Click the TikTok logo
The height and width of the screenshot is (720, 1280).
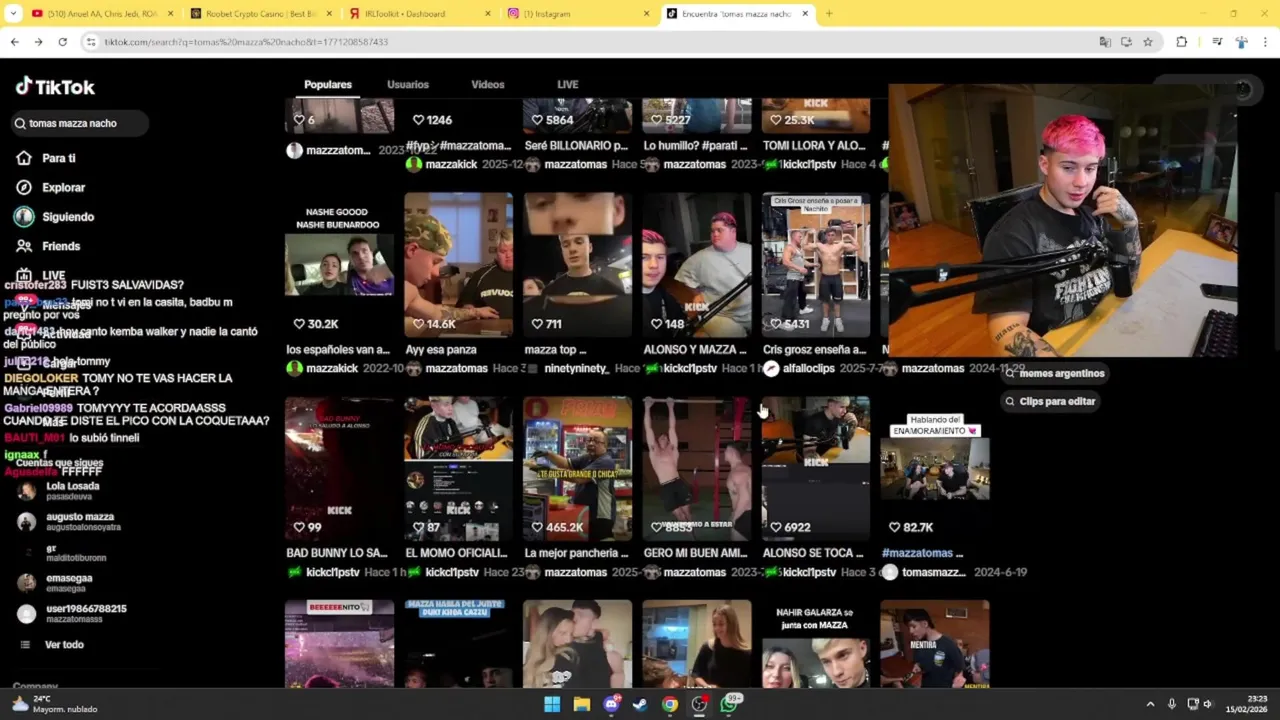55,87
